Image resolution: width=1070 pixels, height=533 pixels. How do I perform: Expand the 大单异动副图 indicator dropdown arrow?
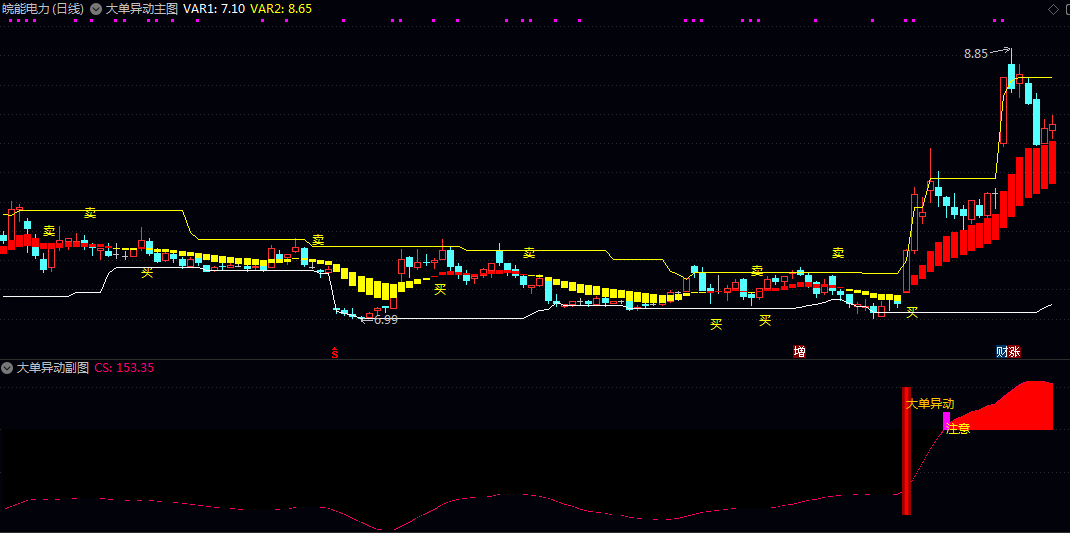point(7,368)
